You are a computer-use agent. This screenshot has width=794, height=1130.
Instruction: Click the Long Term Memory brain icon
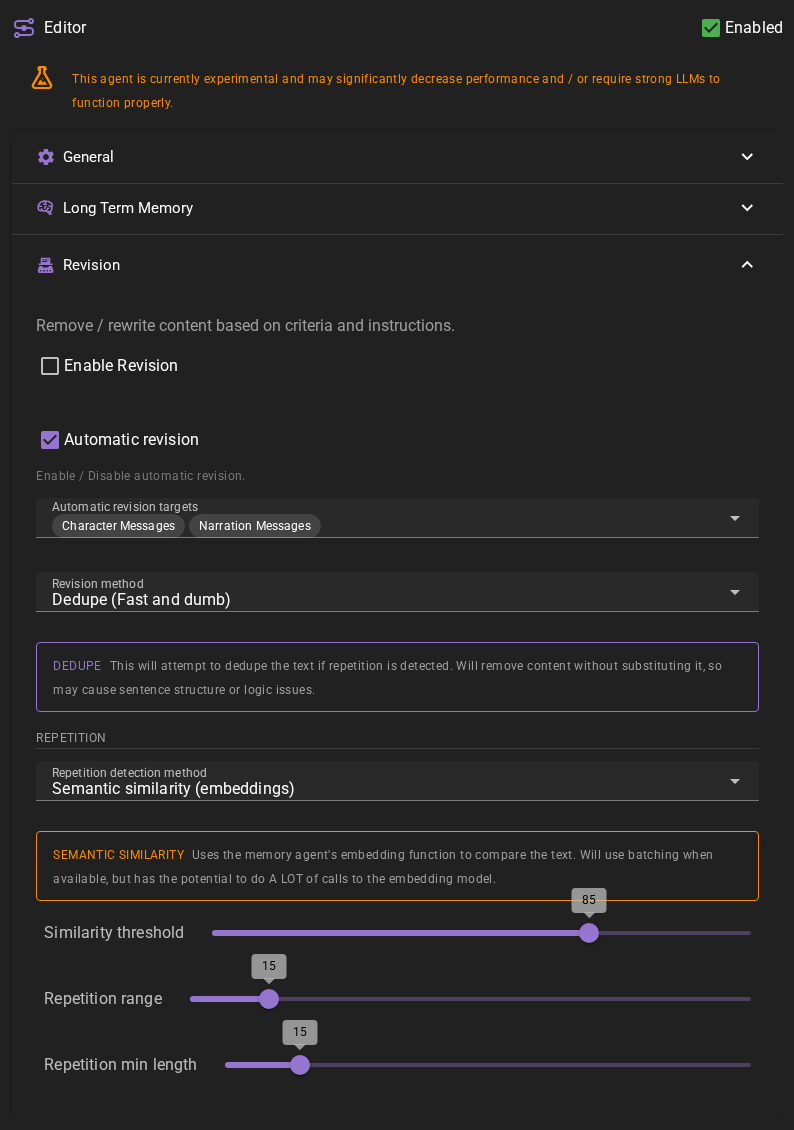[x=45, y=208]
